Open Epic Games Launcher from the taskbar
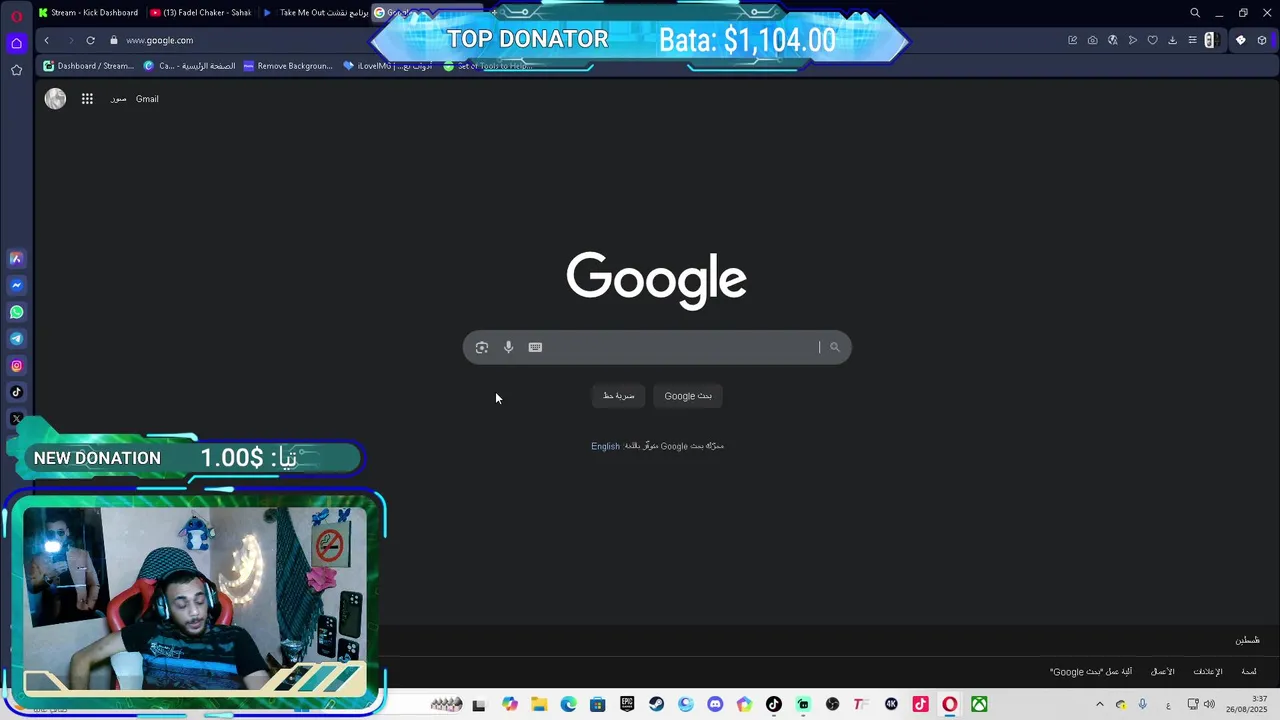The image size is (1280, 720). coord(627,705)
